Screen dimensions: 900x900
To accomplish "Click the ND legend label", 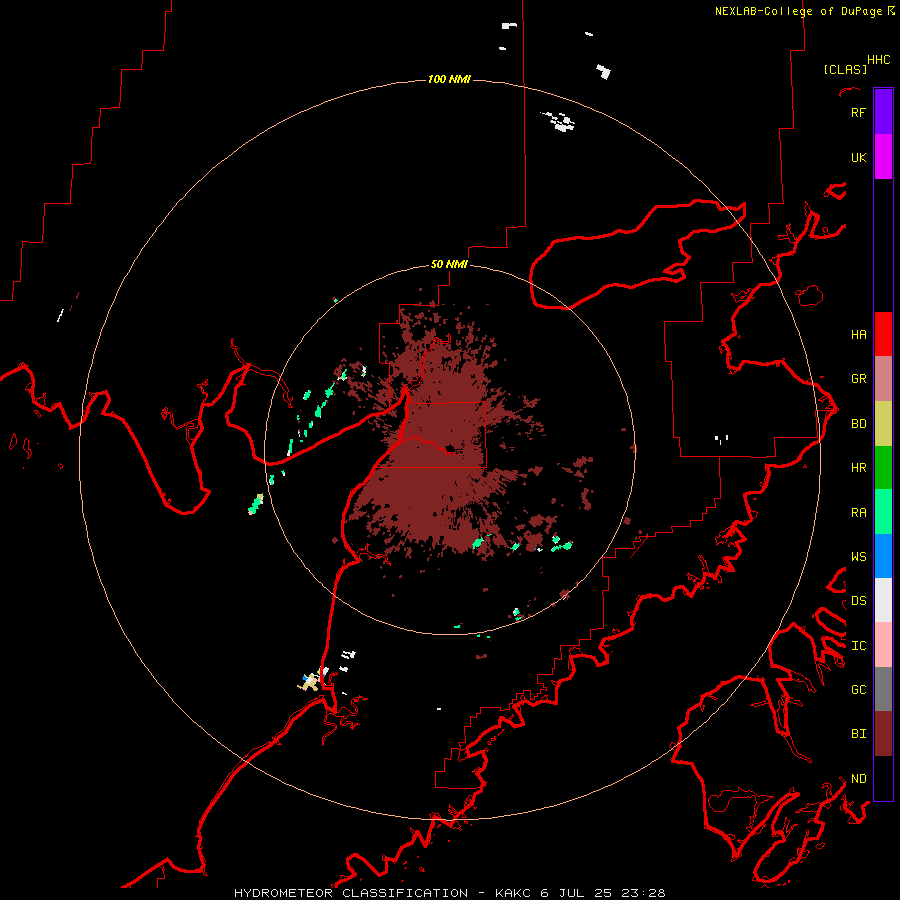I will (x=858, y=779).
